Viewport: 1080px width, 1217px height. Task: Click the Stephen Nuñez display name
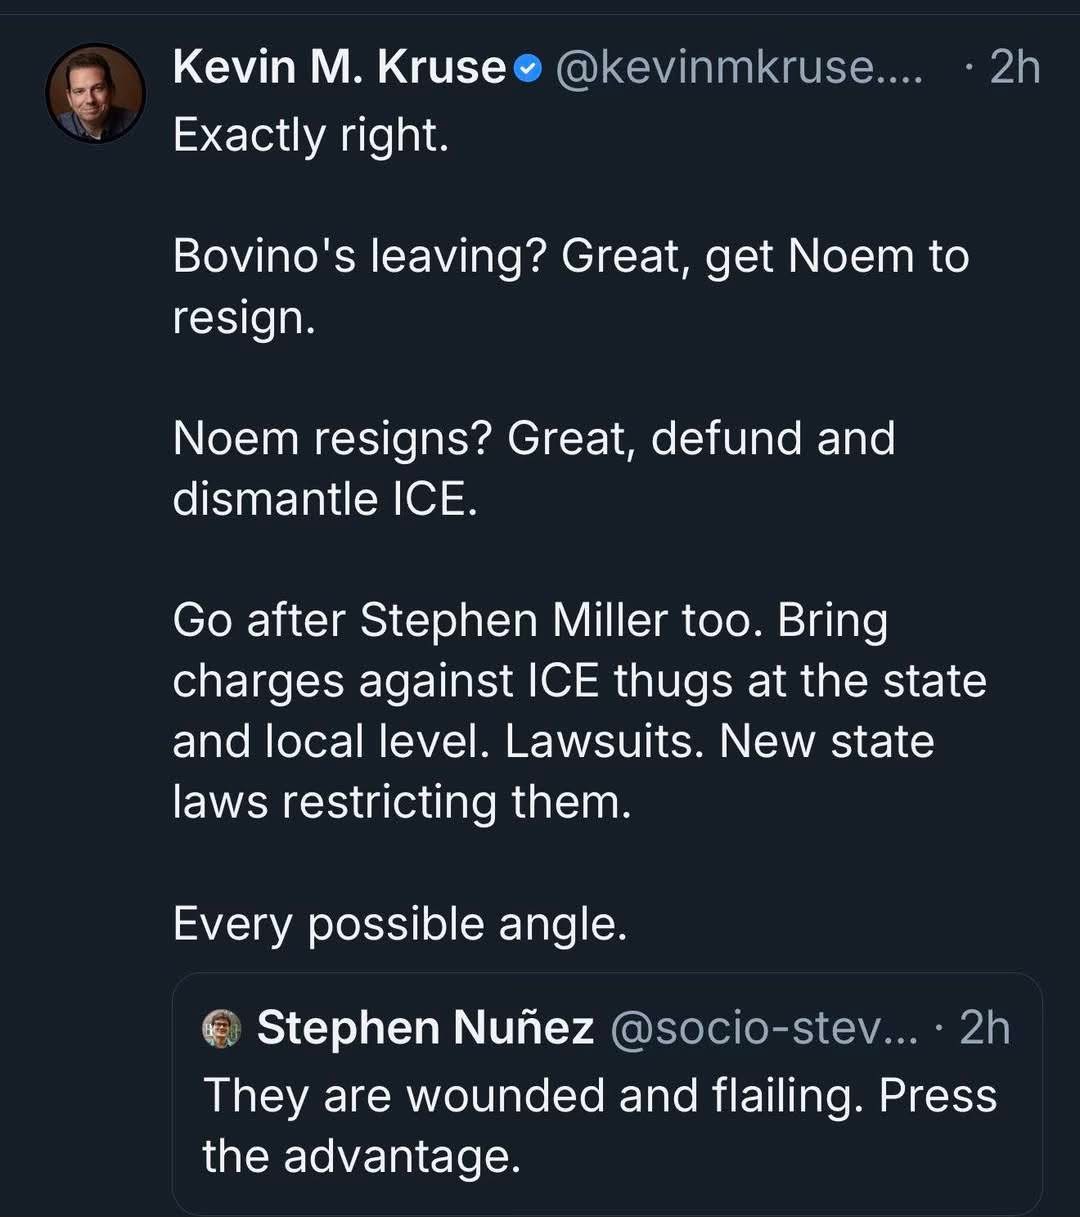pyautogui.click(x=425, y=1028)
